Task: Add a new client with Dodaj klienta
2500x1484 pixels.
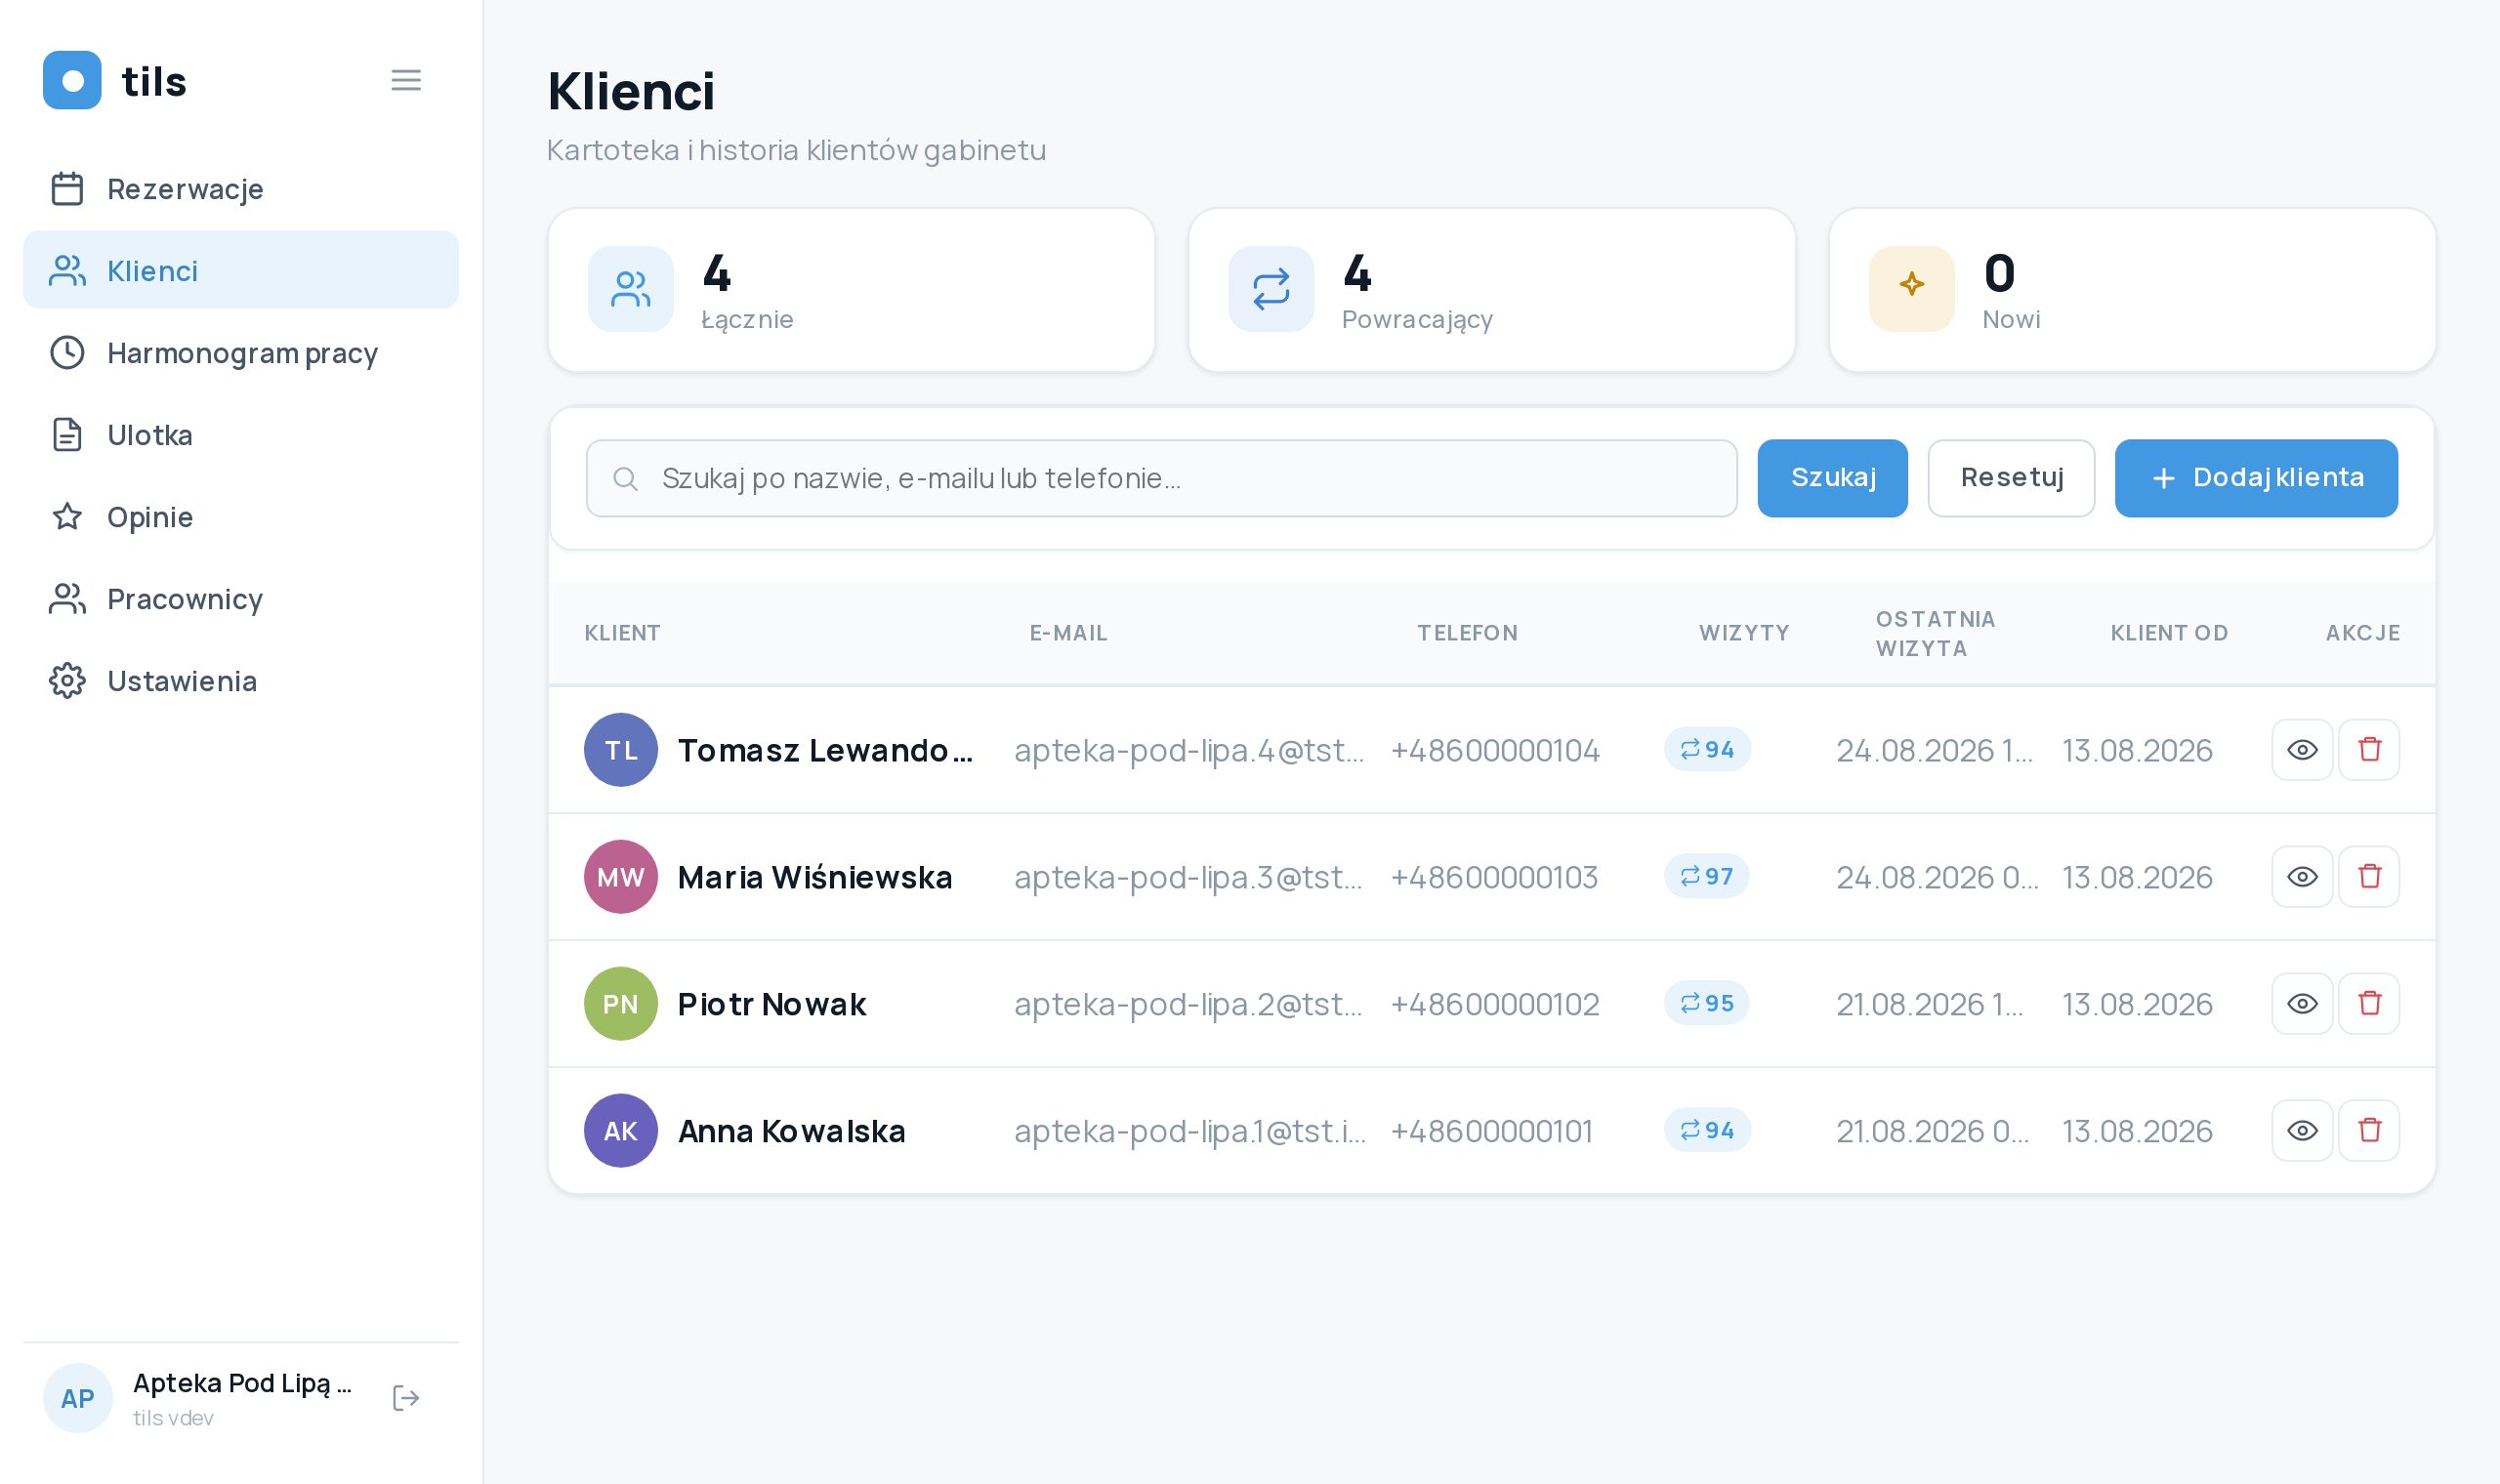Action: tap(2255, 478)
